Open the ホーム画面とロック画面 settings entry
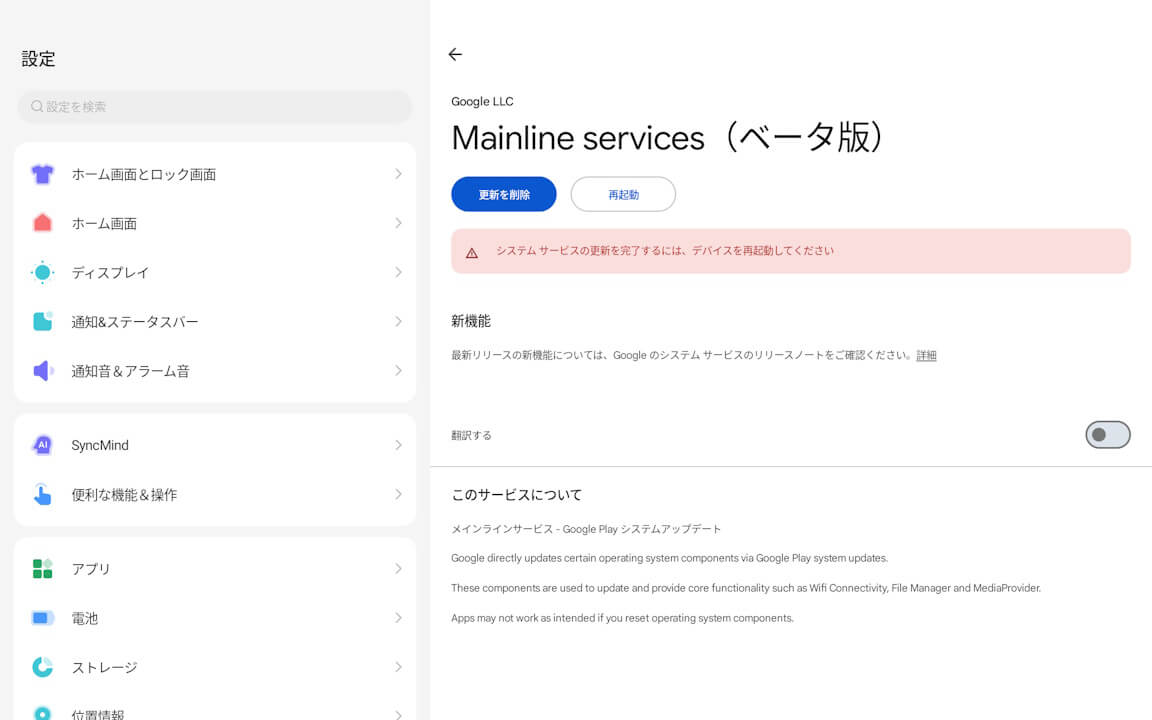This screenshot has height=720, width=1152. [215, 174]
